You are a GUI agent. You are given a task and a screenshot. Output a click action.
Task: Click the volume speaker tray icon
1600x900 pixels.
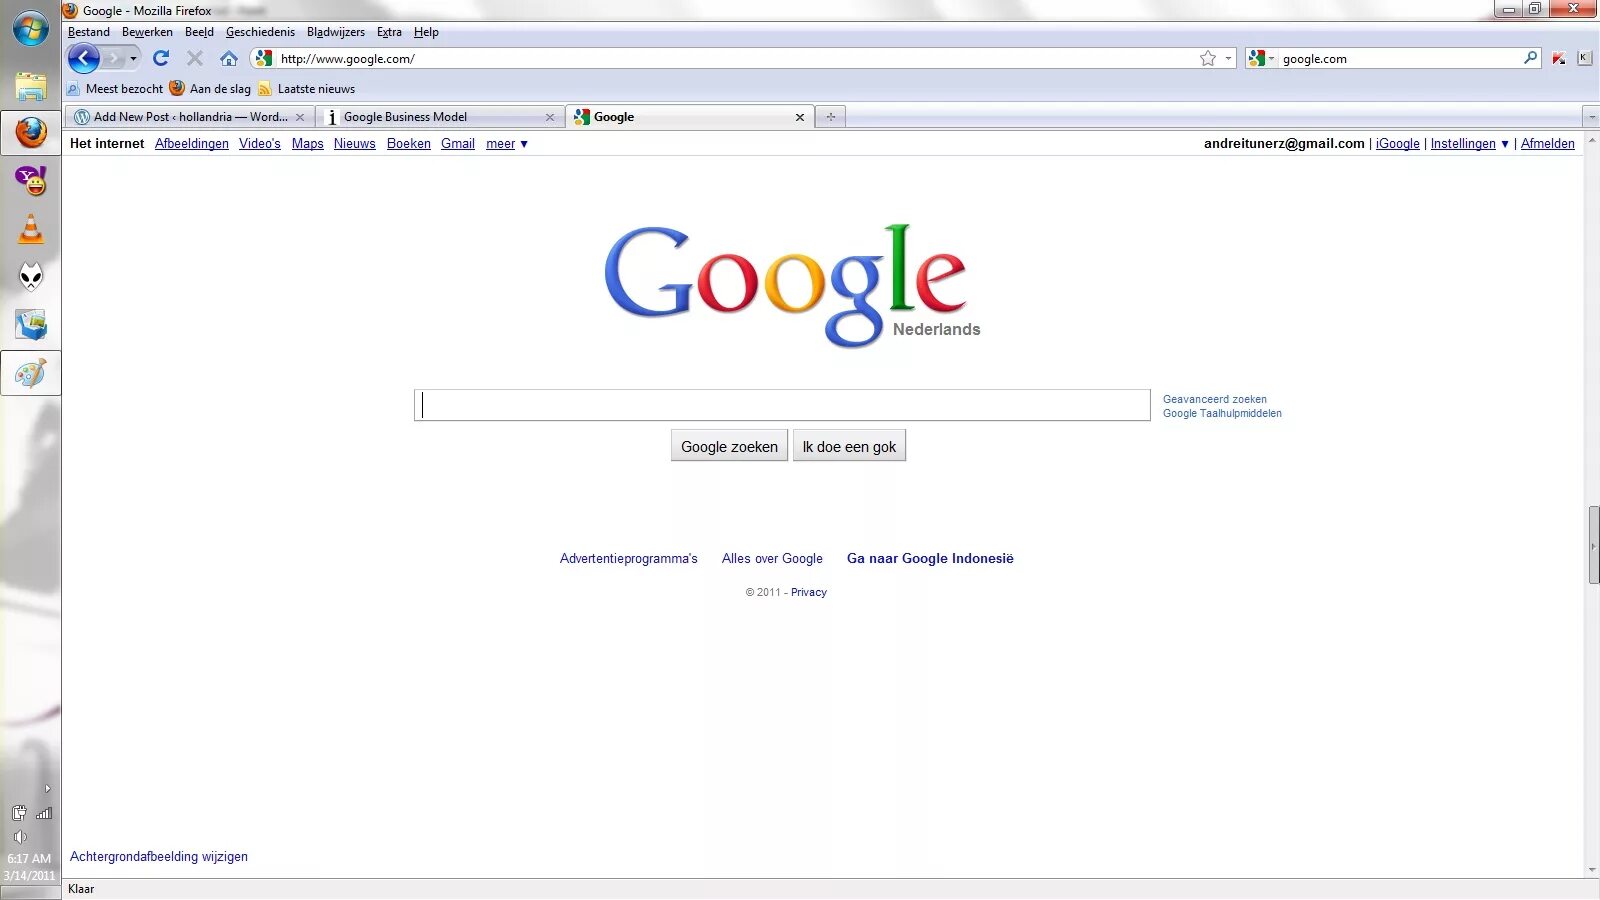20,837
